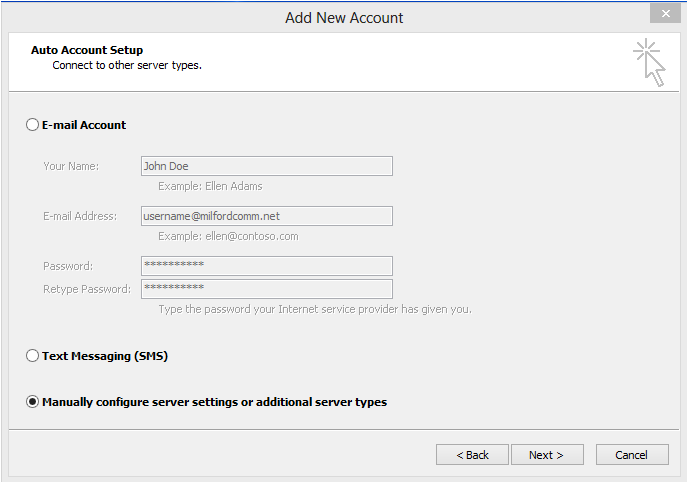Go back with the < Back button
The width and height of the screenshot is (688, 483).
tap(472, 455)
